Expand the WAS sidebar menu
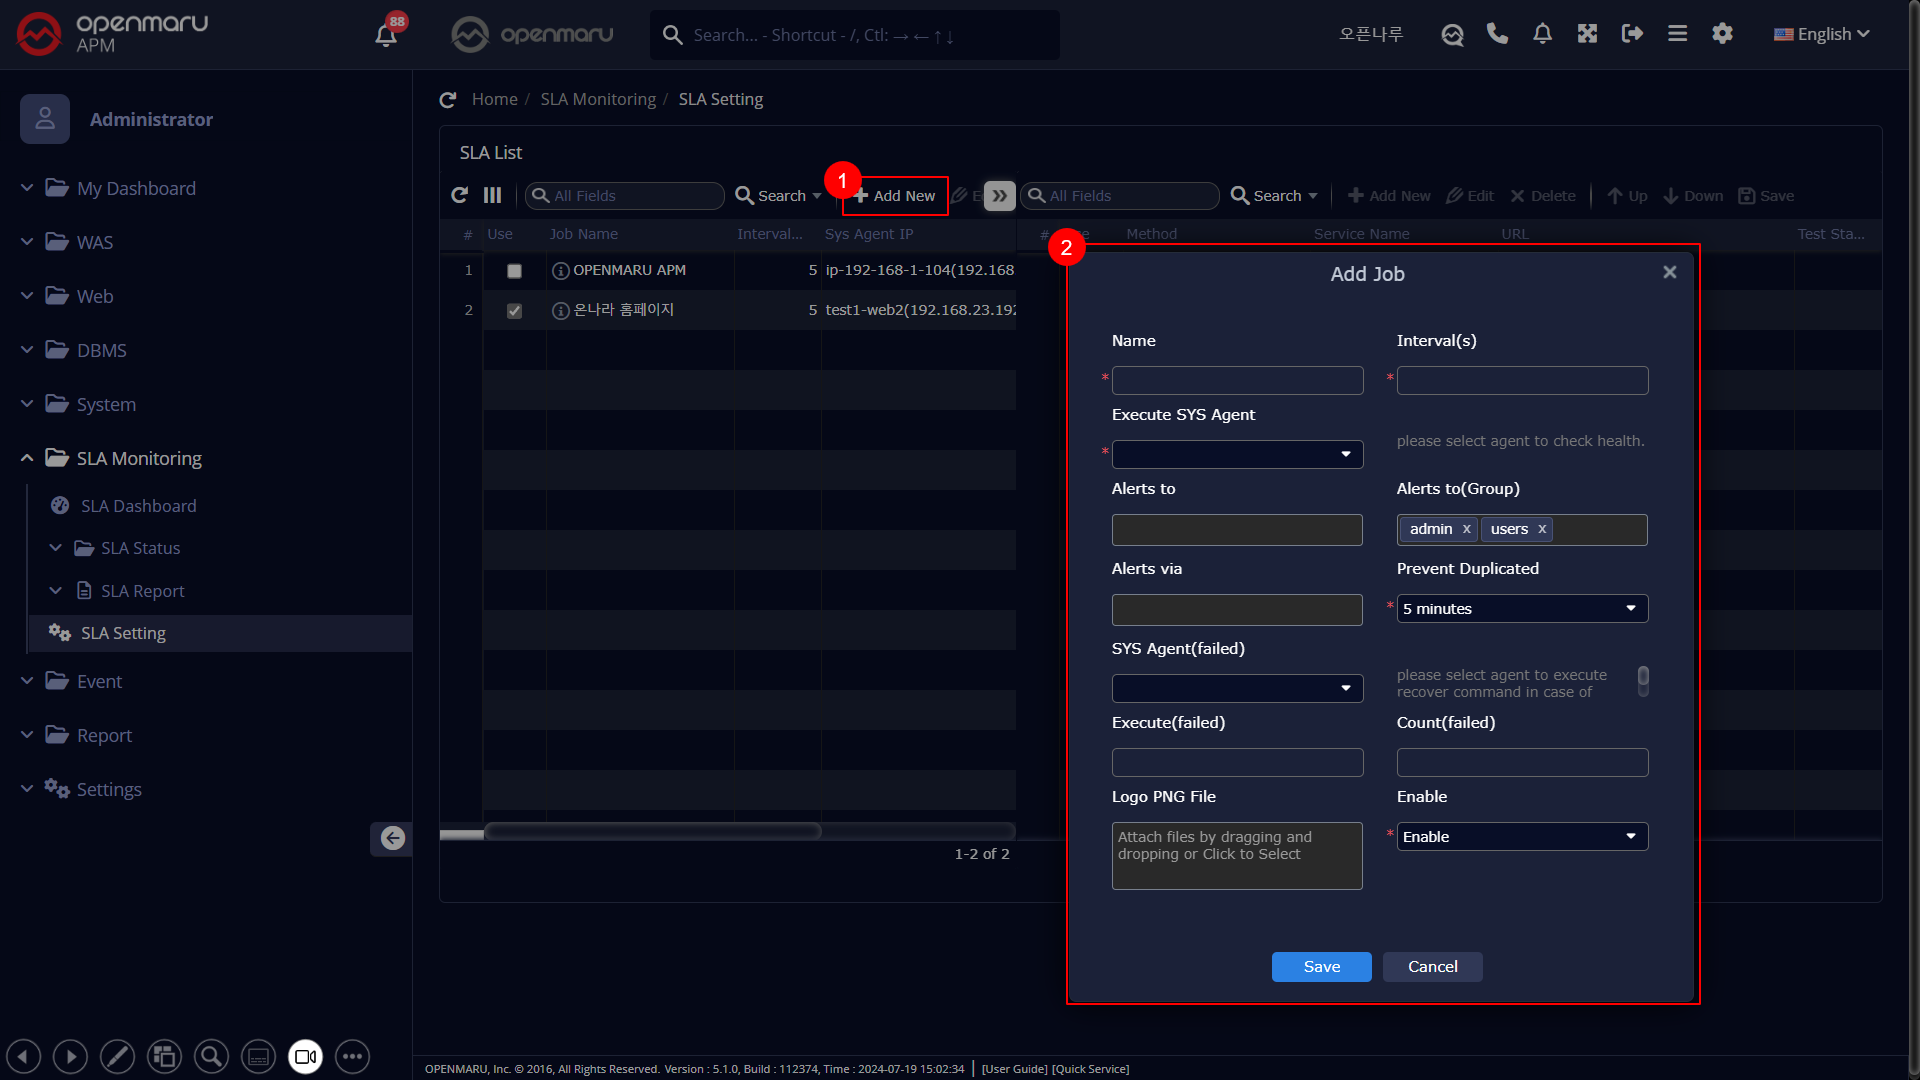1920x1080 pixels. click(x=94, y=242)
